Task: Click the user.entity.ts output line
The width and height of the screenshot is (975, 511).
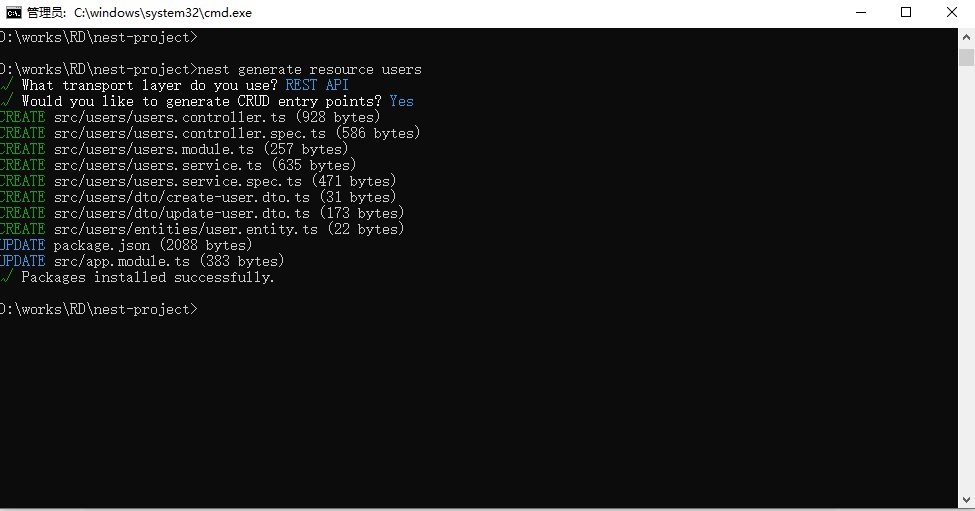Action: tap(228, 230)
